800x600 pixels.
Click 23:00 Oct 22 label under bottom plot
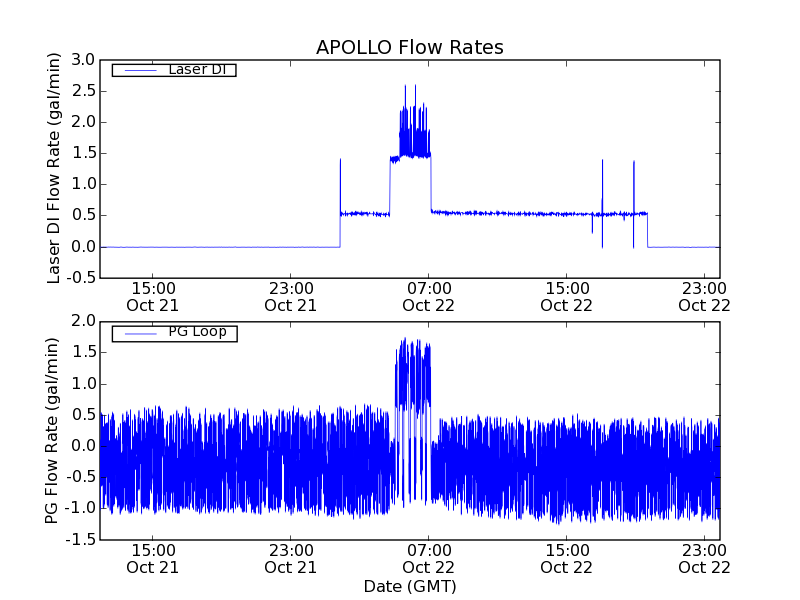tap(704, 558)
